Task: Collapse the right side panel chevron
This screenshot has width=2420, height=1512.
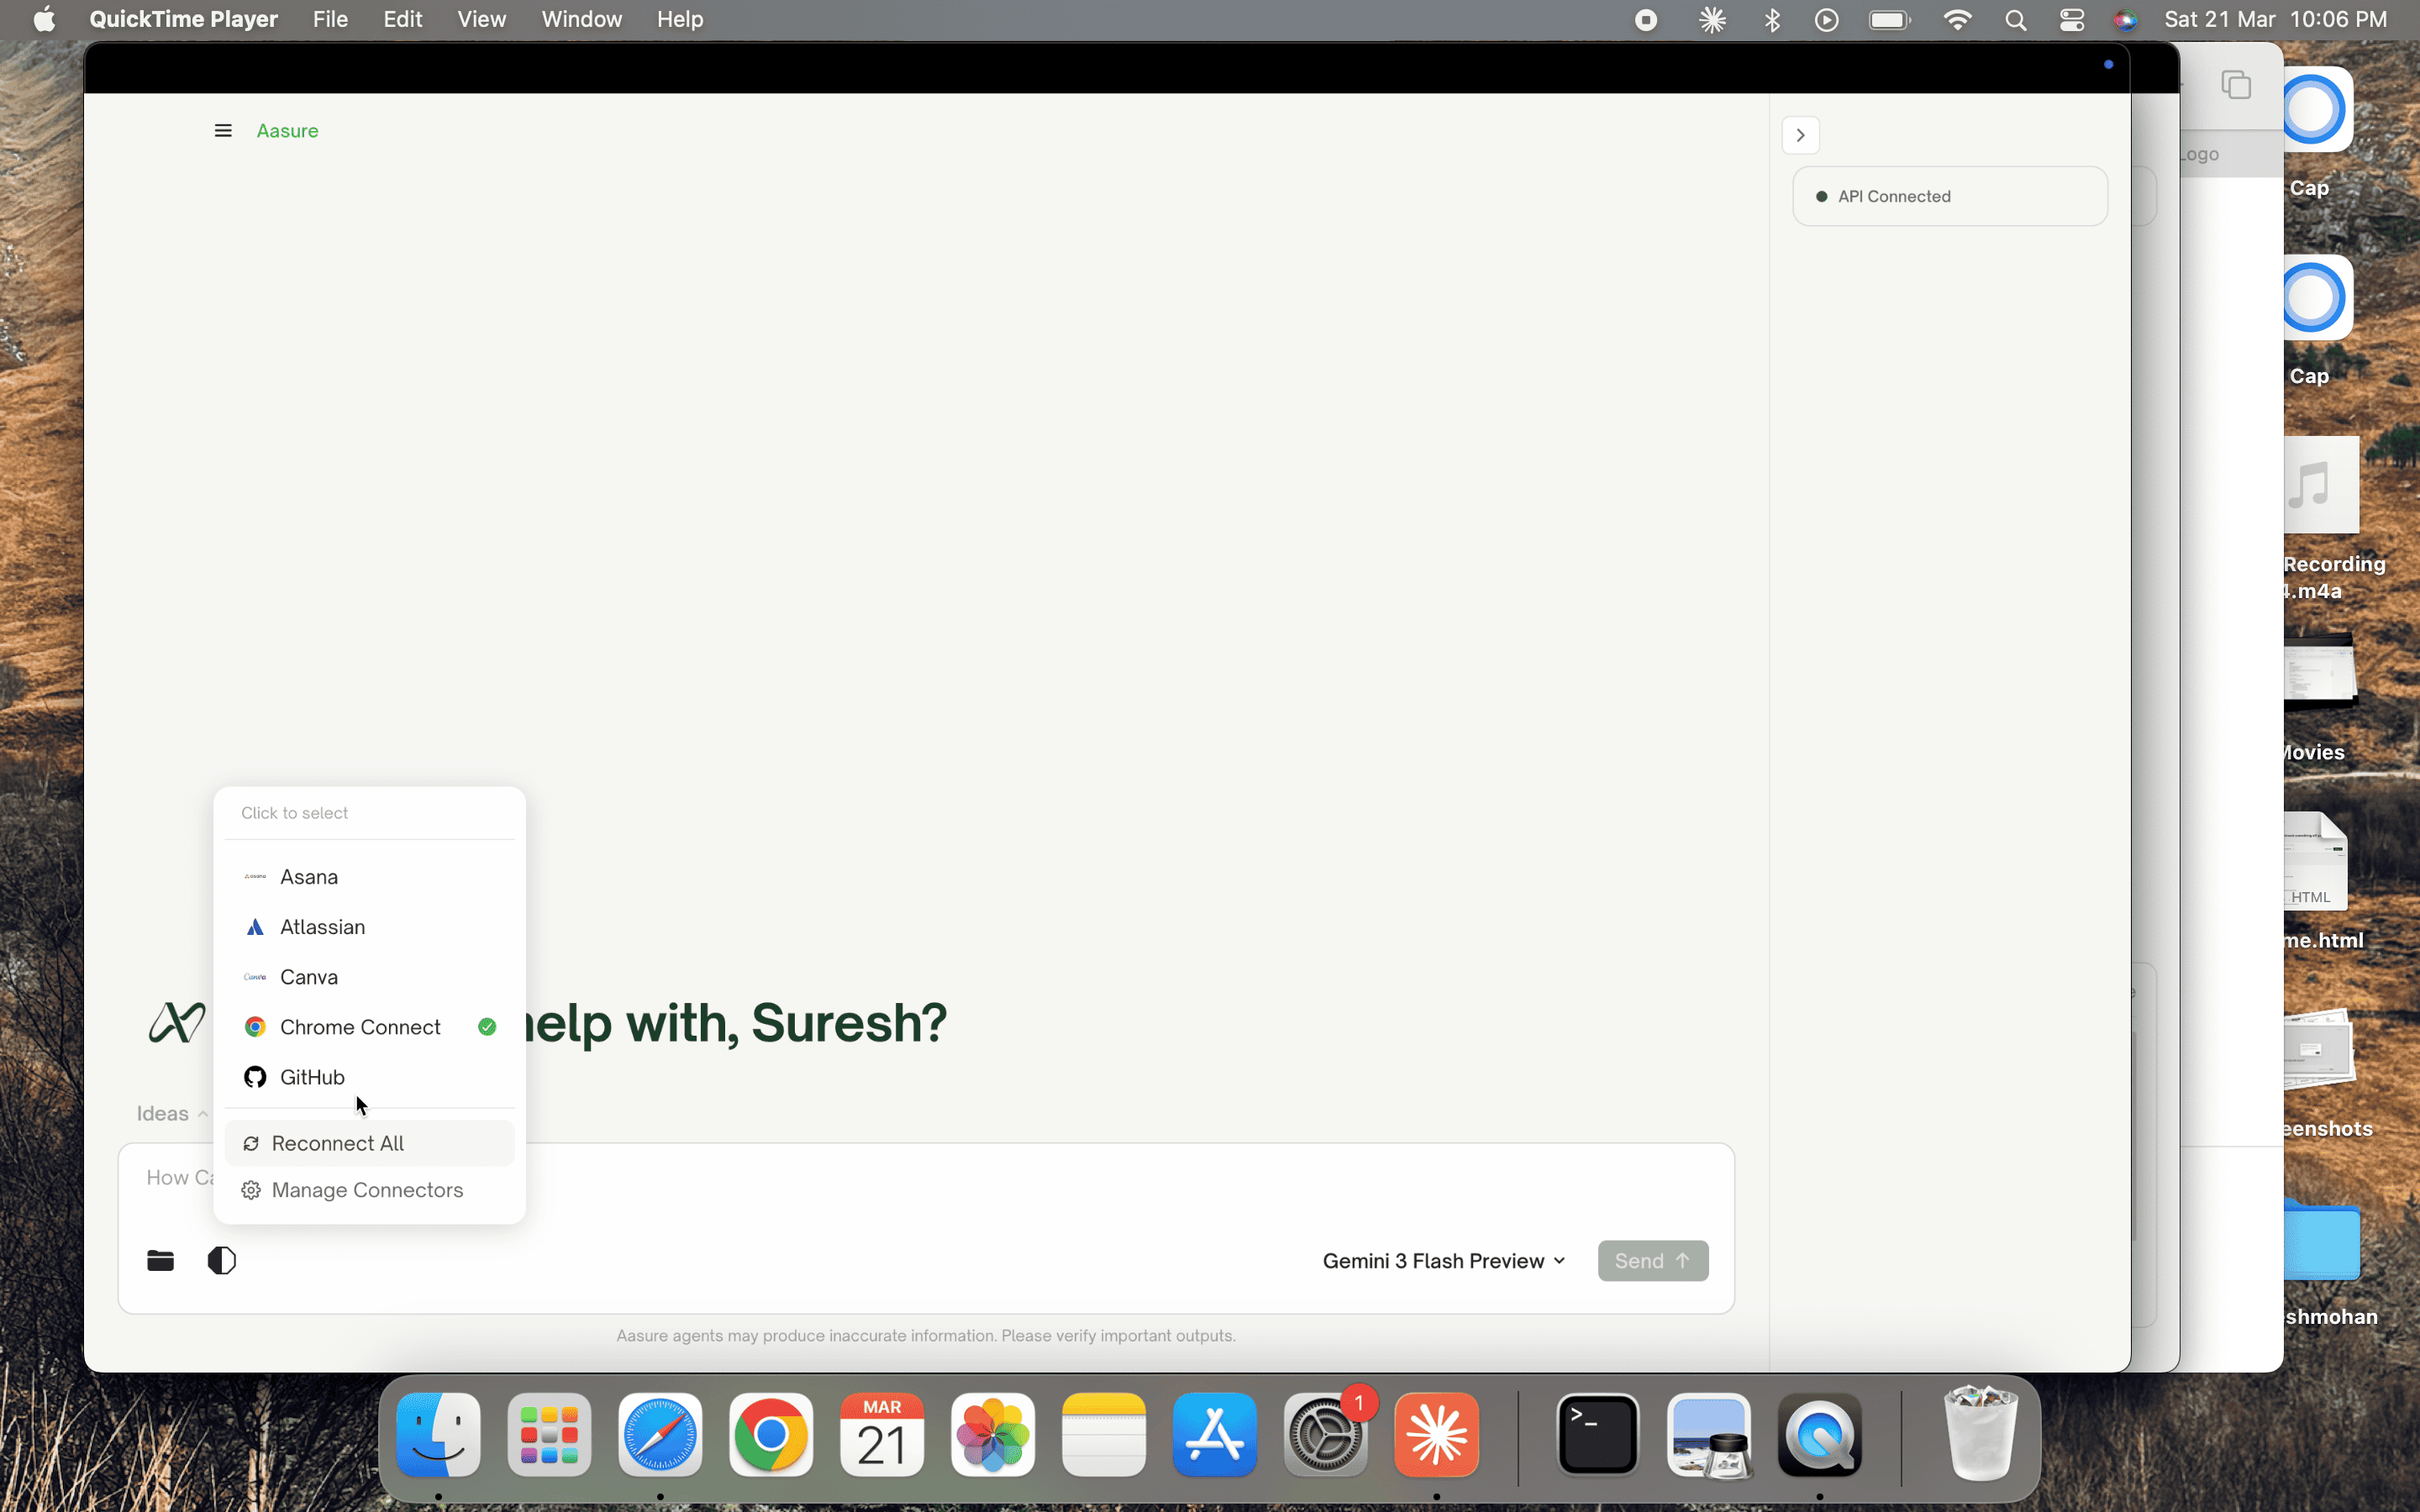Action: point(1800,135)
